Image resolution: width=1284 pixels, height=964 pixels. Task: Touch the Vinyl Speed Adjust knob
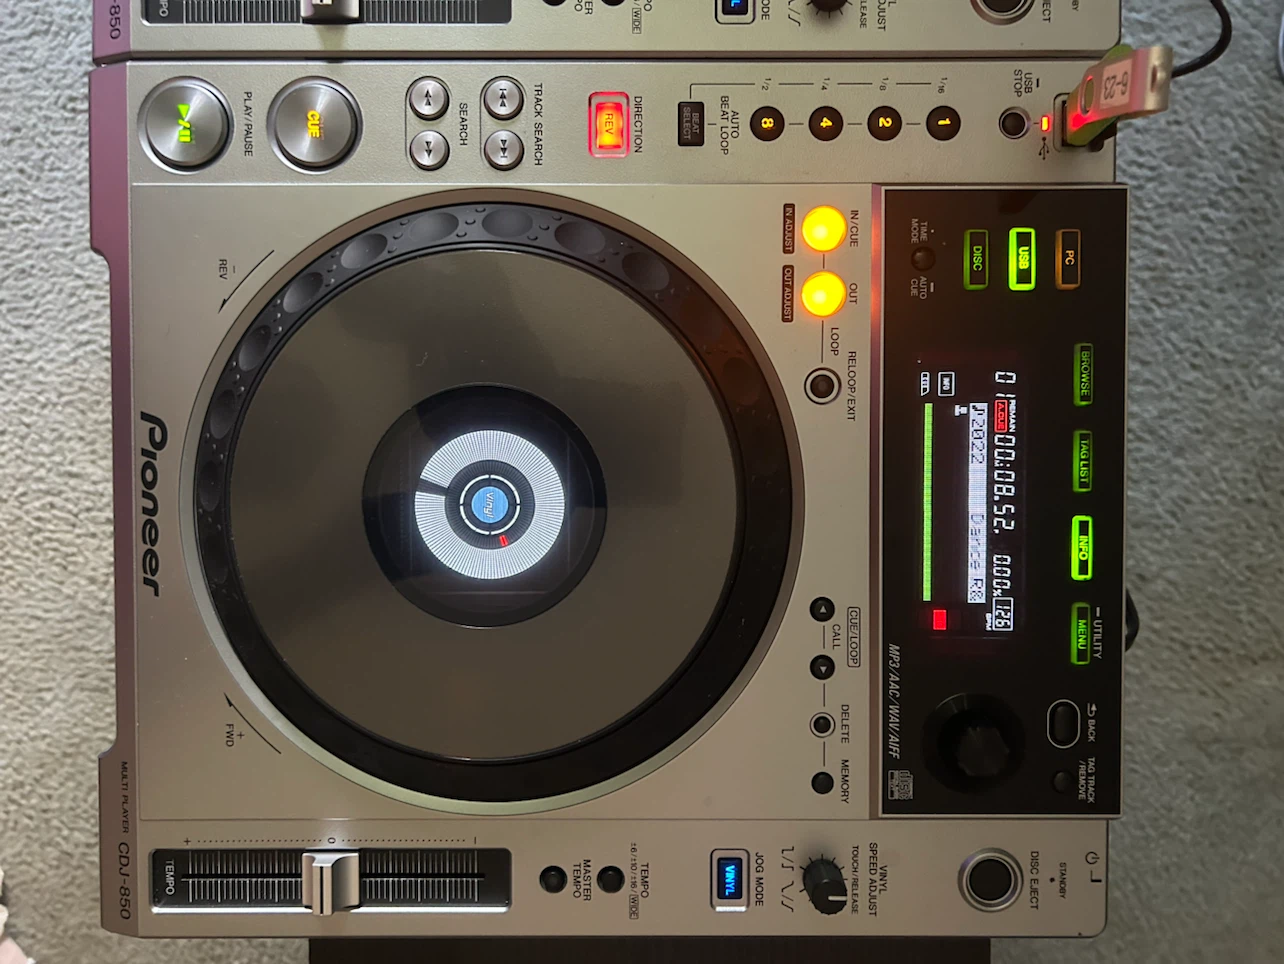tap(826, 884)
